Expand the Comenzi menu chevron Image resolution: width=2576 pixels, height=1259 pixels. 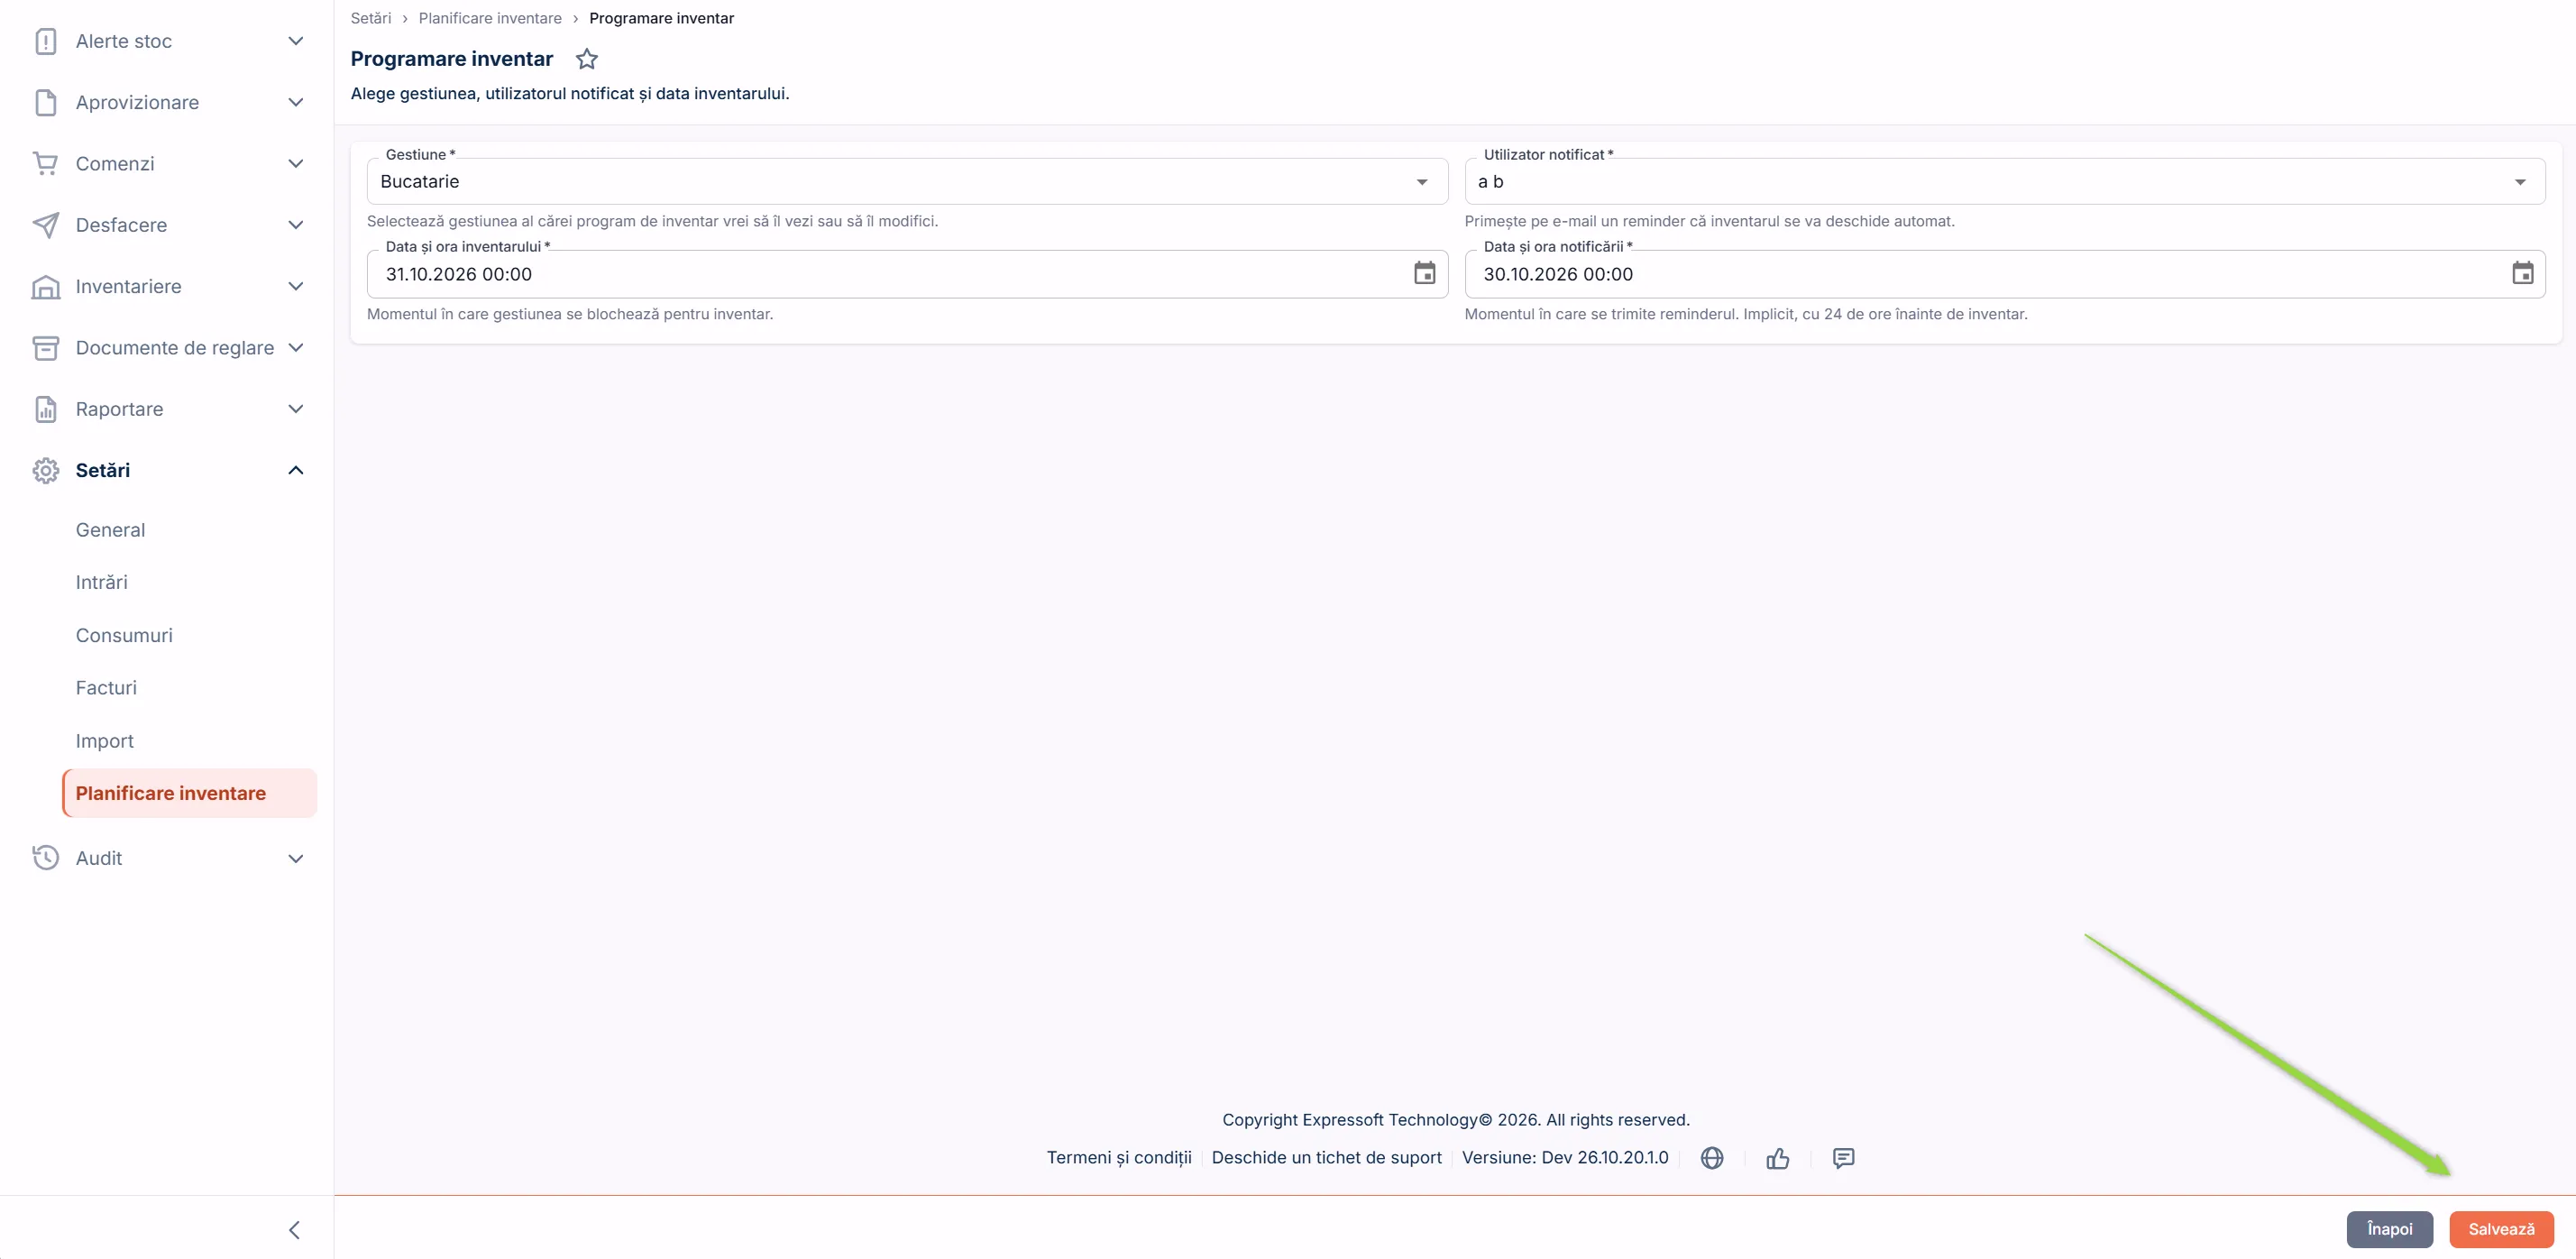295,163
